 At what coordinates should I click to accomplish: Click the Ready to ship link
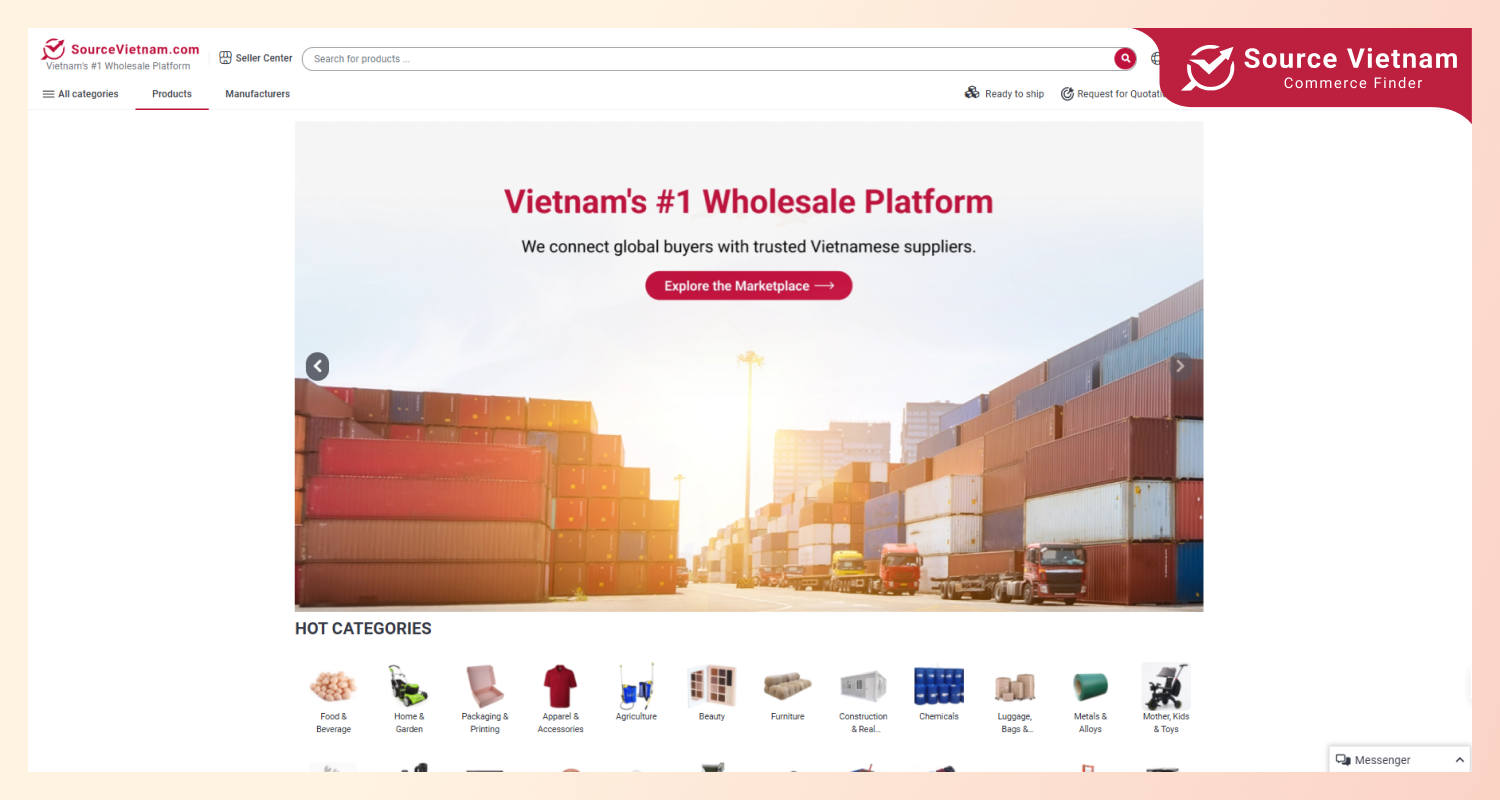coord(1004,94)
